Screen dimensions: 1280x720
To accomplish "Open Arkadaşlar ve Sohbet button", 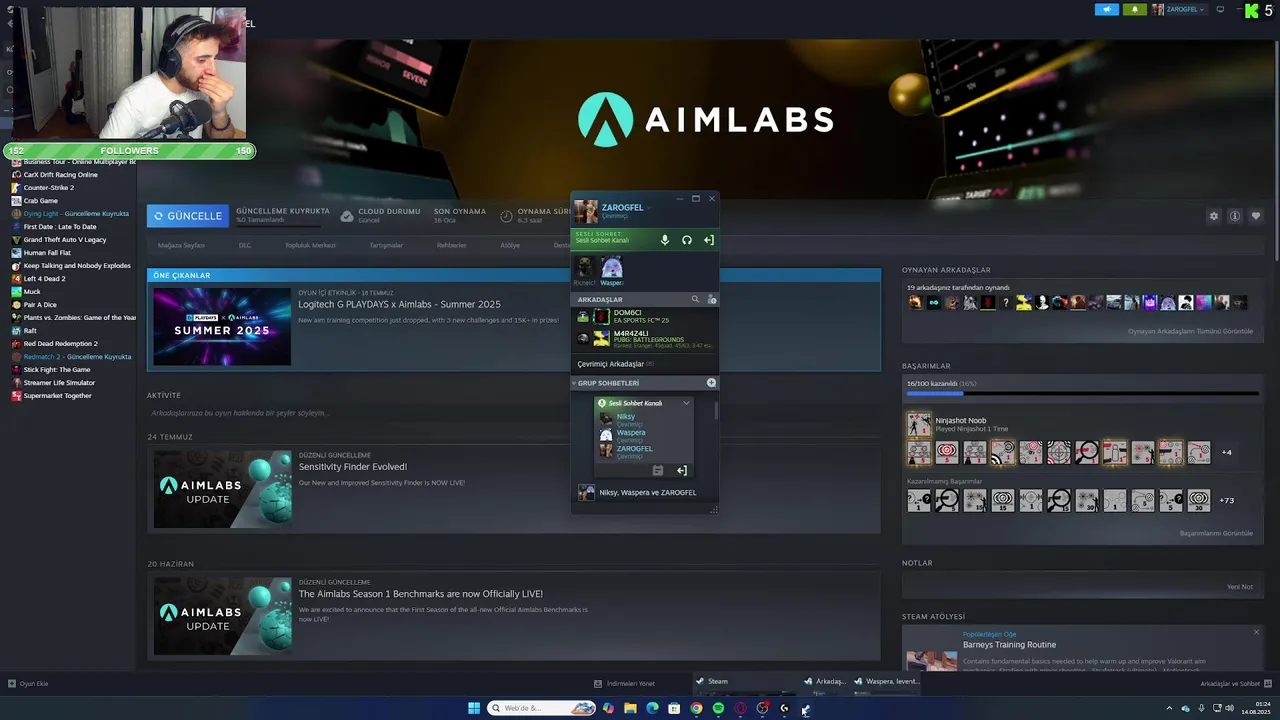I will click(1234, 684).
